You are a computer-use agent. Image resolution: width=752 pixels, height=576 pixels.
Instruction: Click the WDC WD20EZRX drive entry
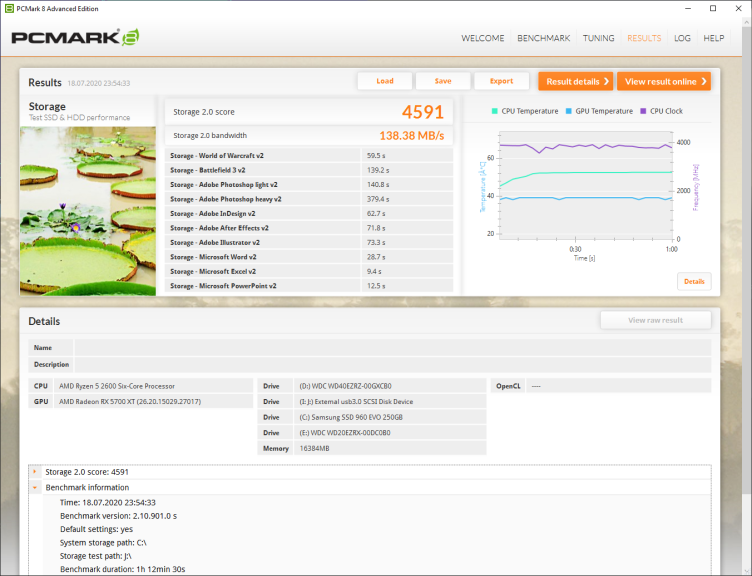390,433
